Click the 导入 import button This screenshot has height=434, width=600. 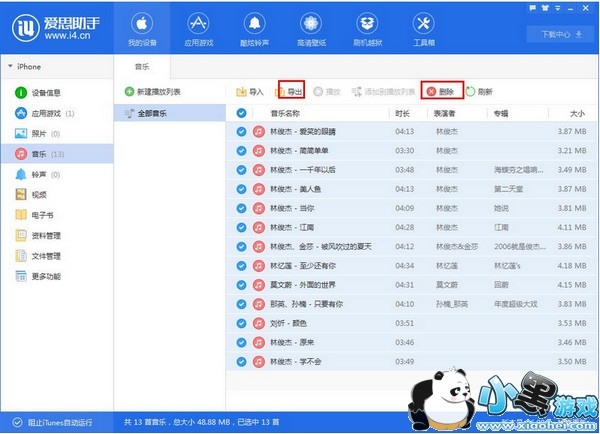tap(250, 92)
